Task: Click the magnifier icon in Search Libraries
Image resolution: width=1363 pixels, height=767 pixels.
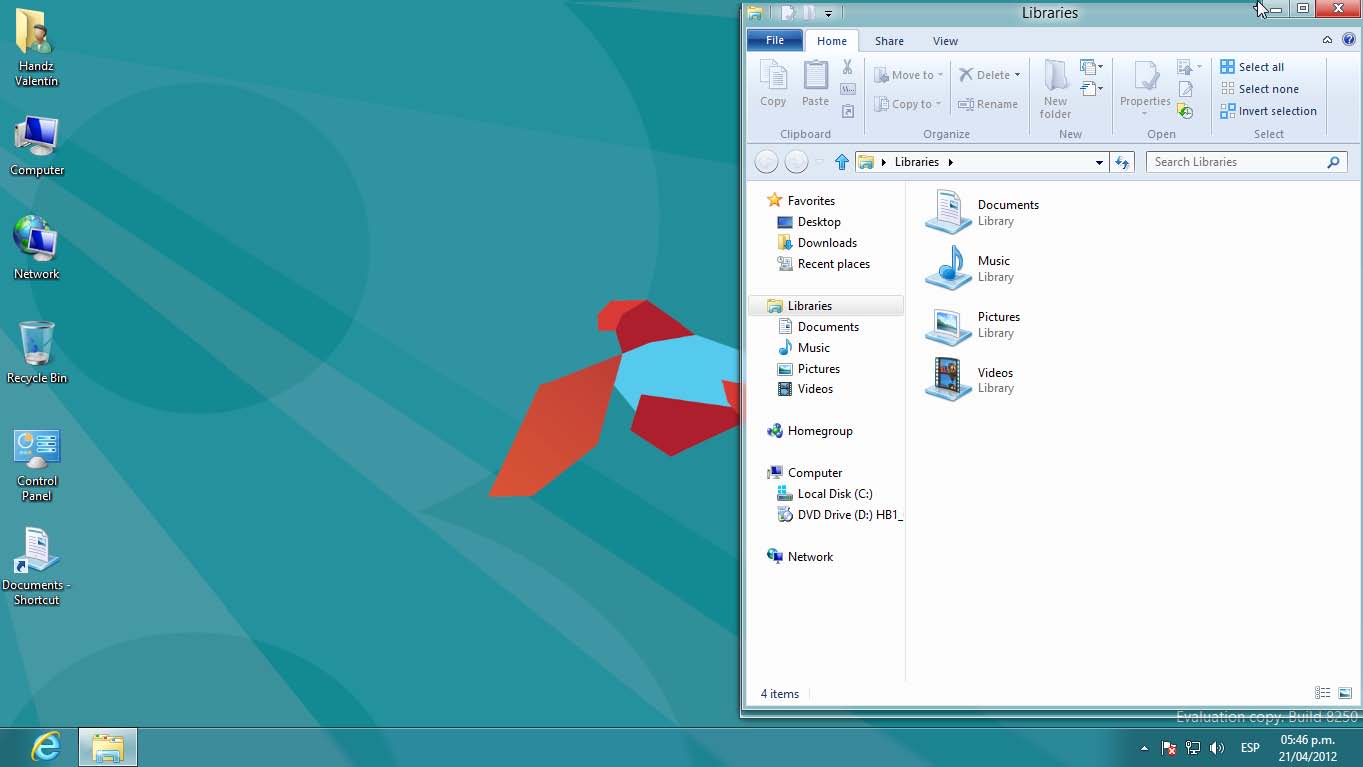Action: tap(1333, 162)
